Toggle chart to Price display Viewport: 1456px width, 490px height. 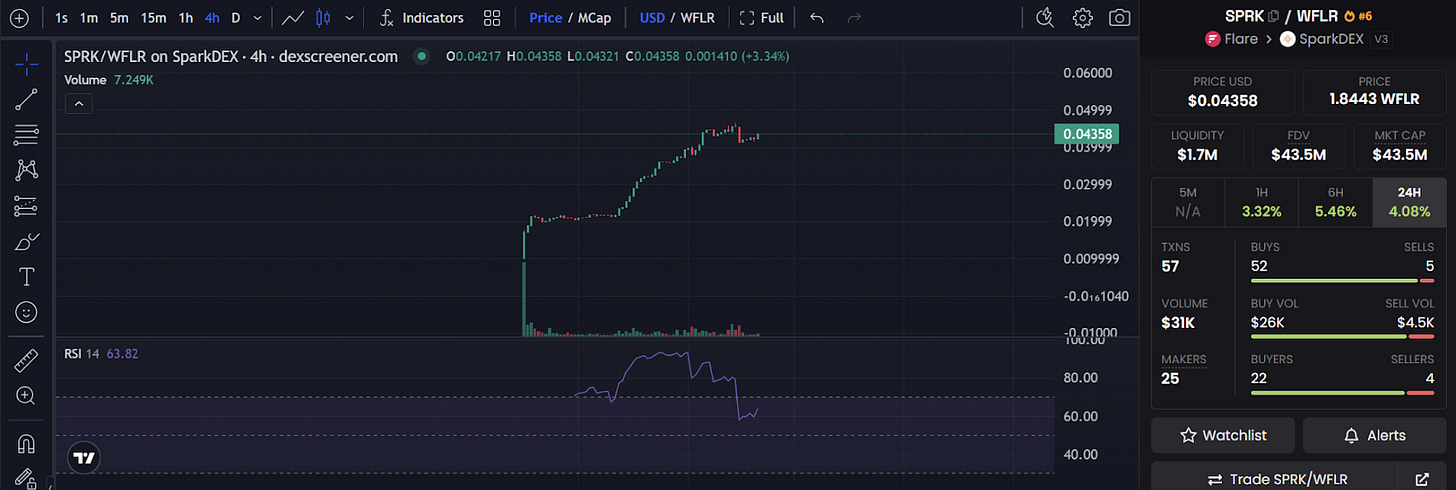(545, 18)
